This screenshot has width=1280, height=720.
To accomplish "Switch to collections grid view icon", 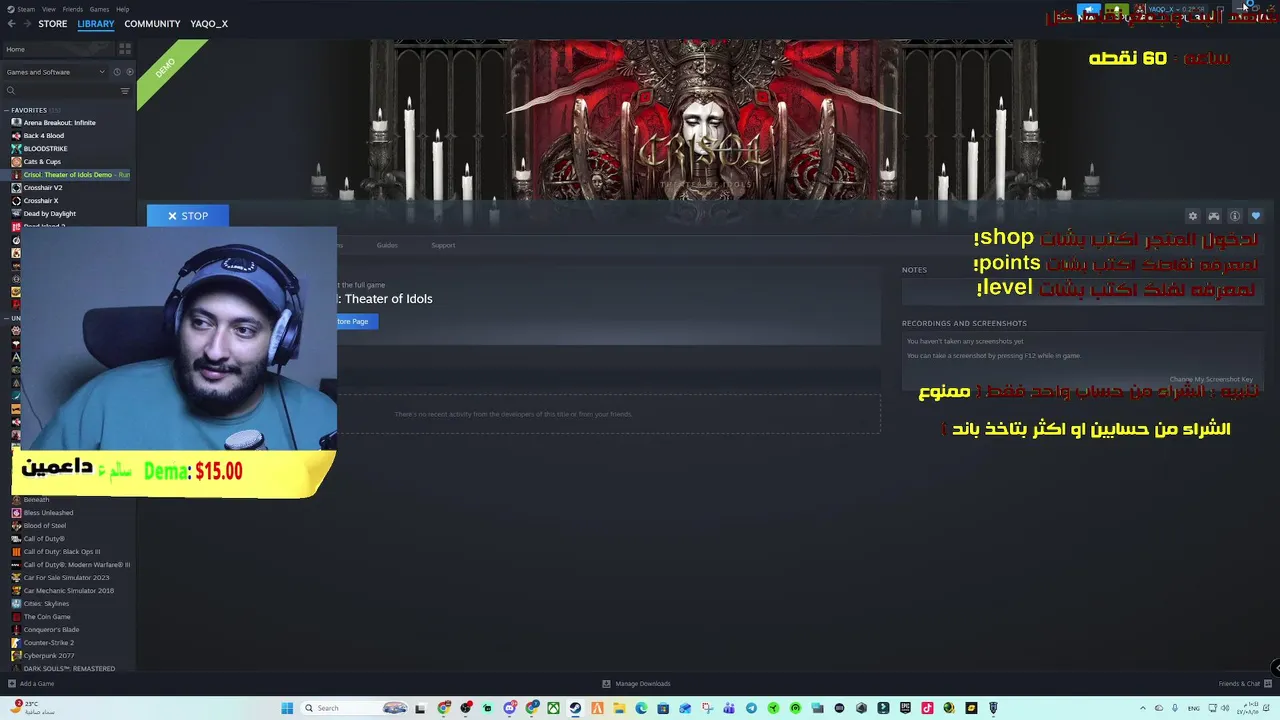I will [125, 48].
